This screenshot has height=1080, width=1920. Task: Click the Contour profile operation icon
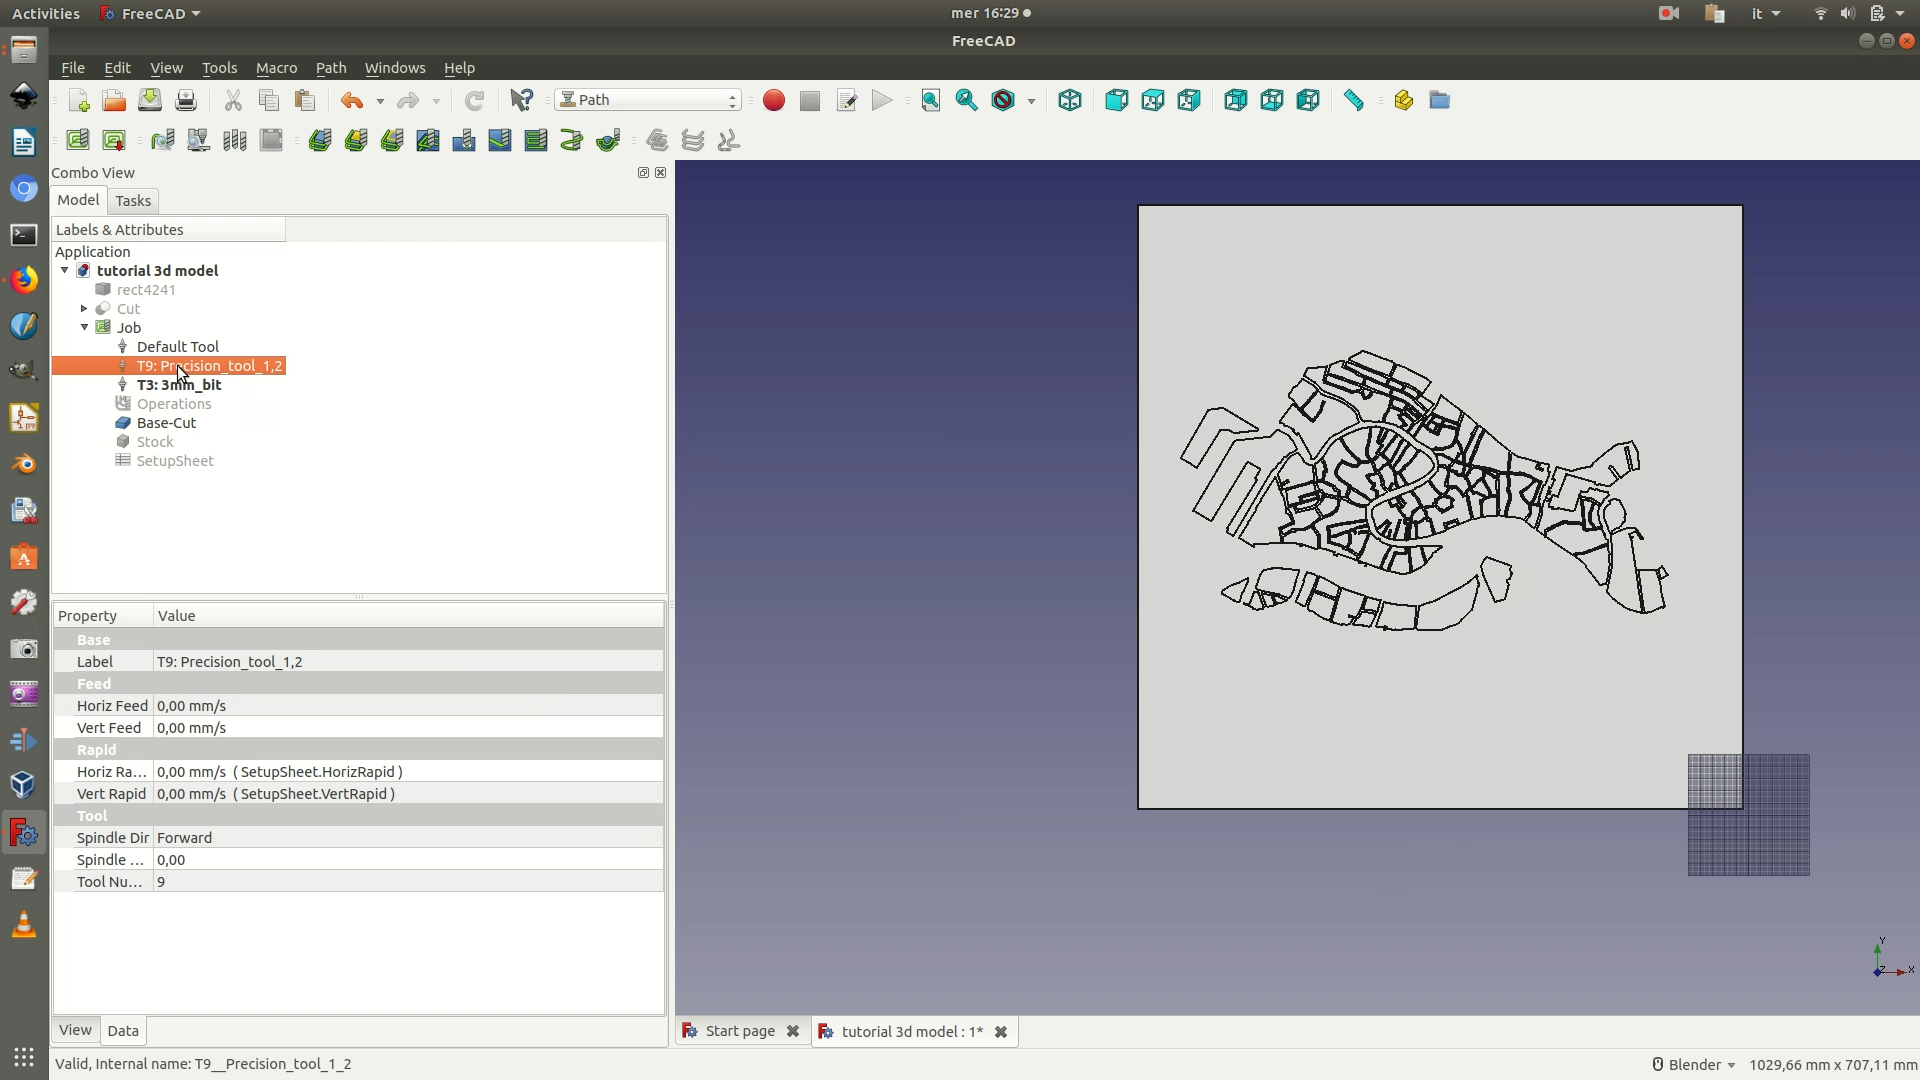320,140
